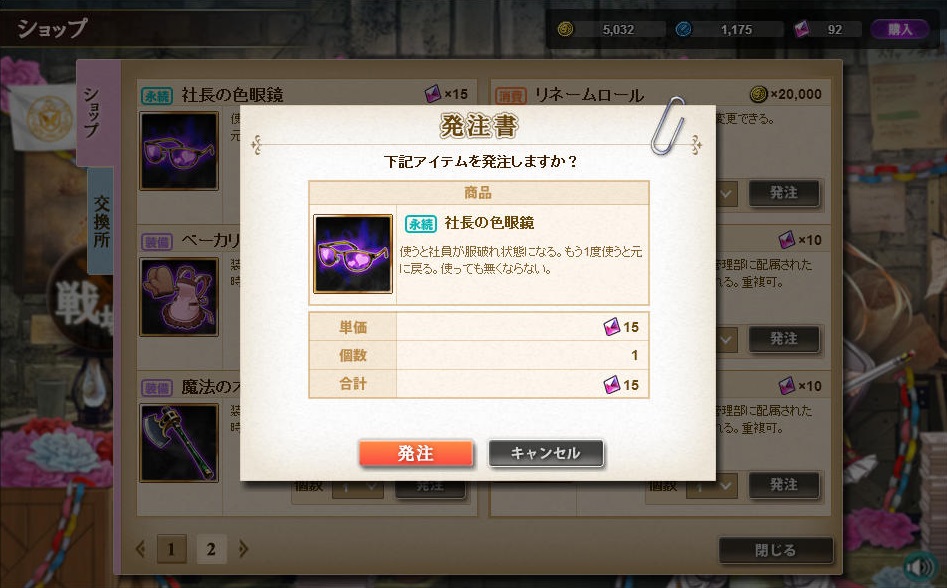Viewport: 947px width, 588px height.
Task: Go to previous page with left arrow
Action: 141,549
